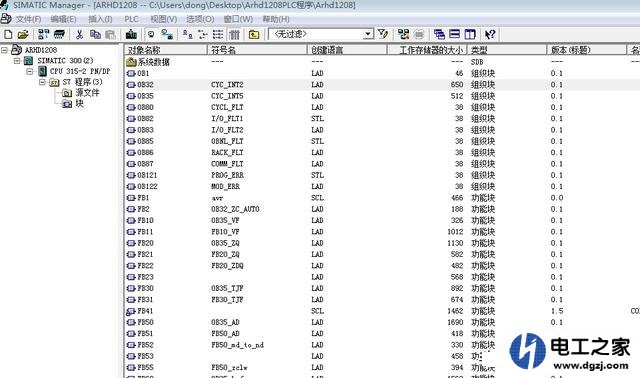
Task: Select SIMATIC 300(2) in tree
Action: click(65, 61)
